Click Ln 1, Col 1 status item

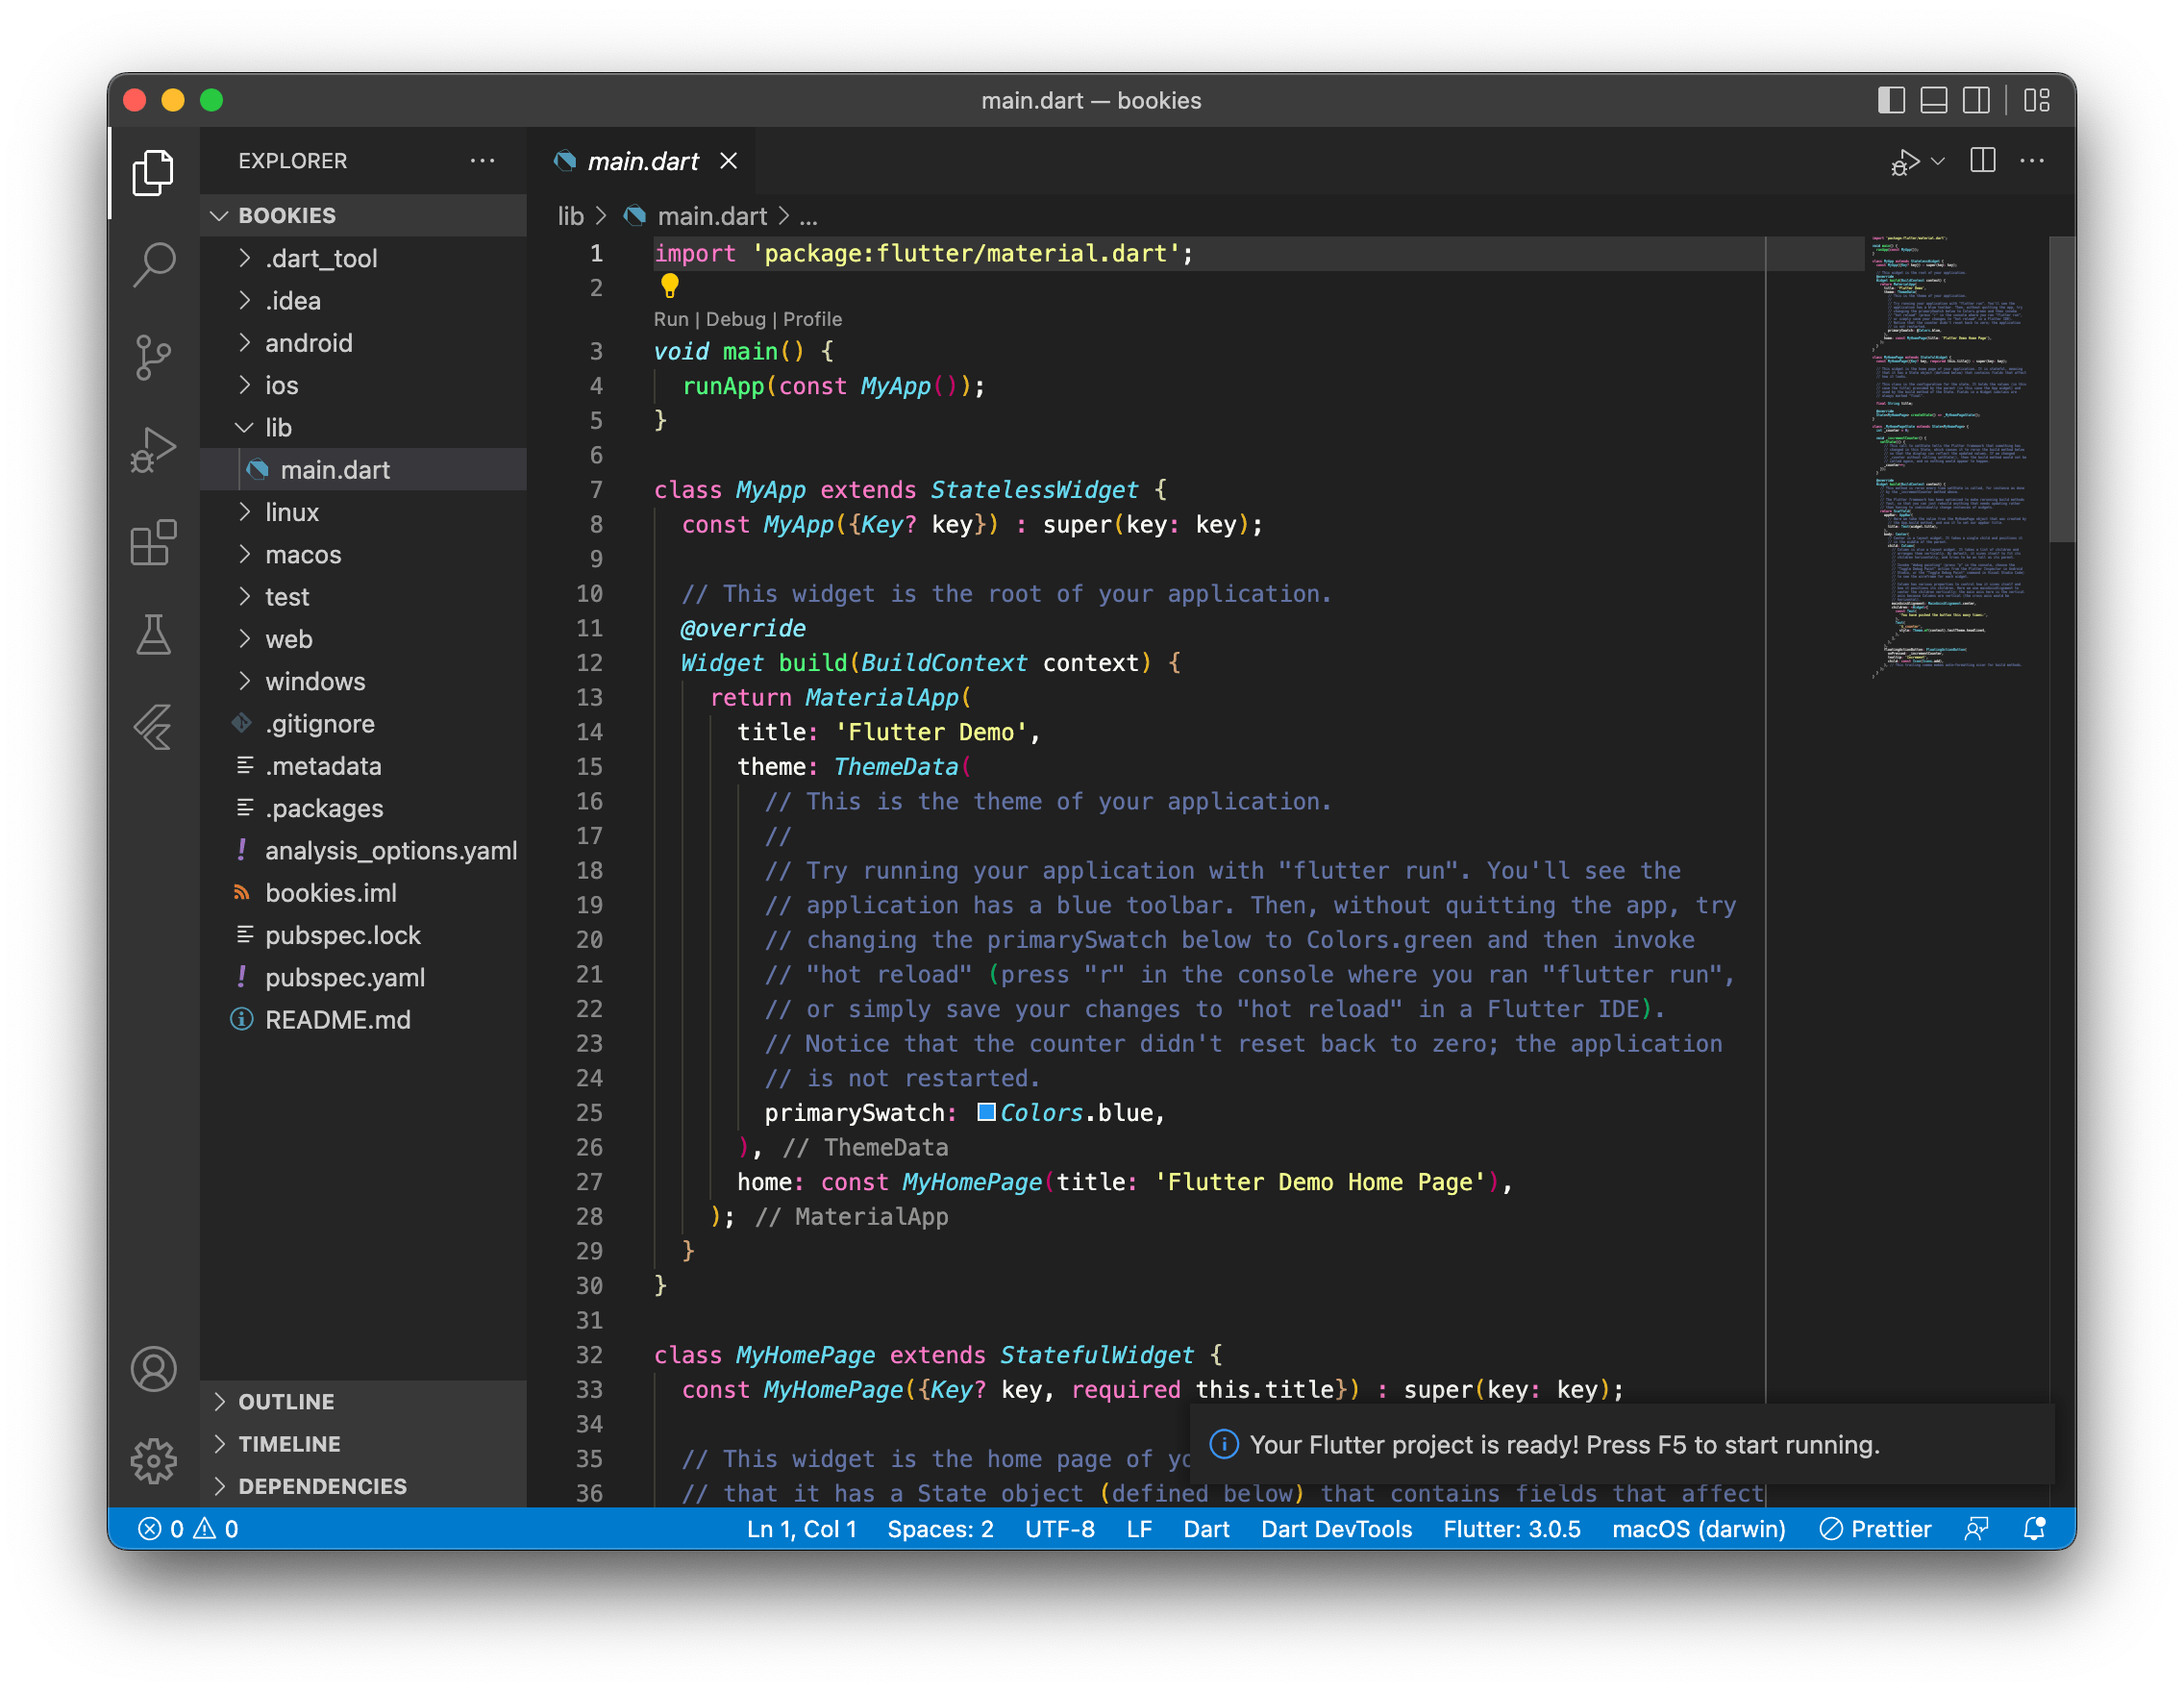tap(801, 1528)
